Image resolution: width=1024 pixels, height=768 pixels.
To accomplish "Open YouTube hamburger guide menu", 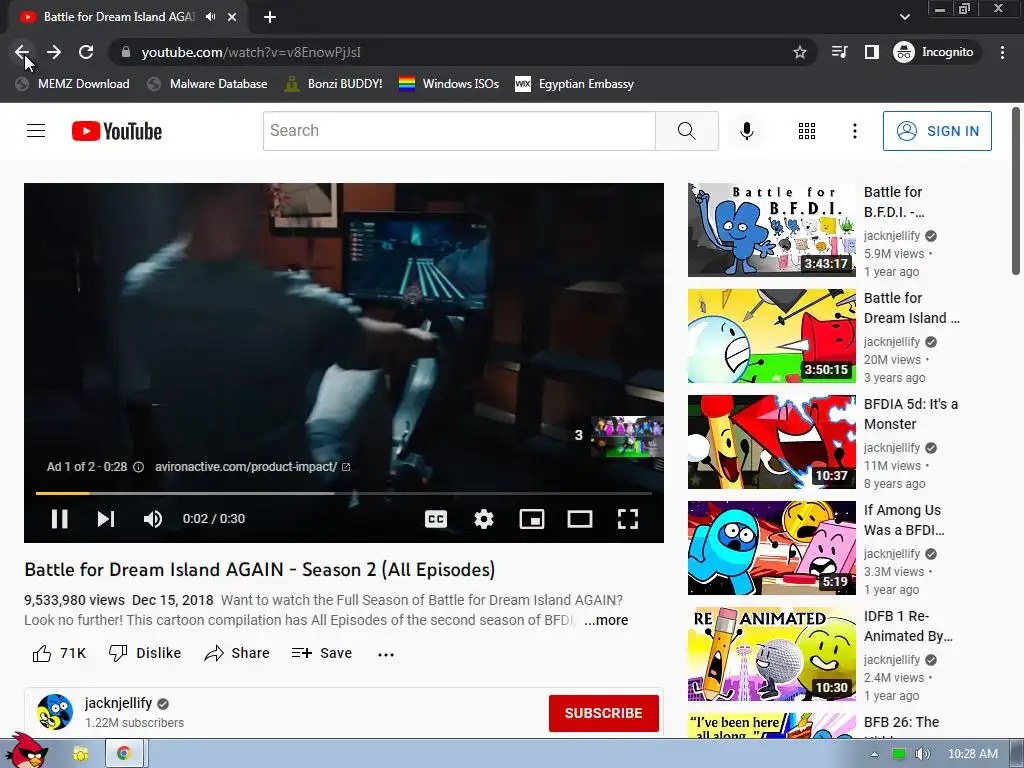I will (36, 131).
